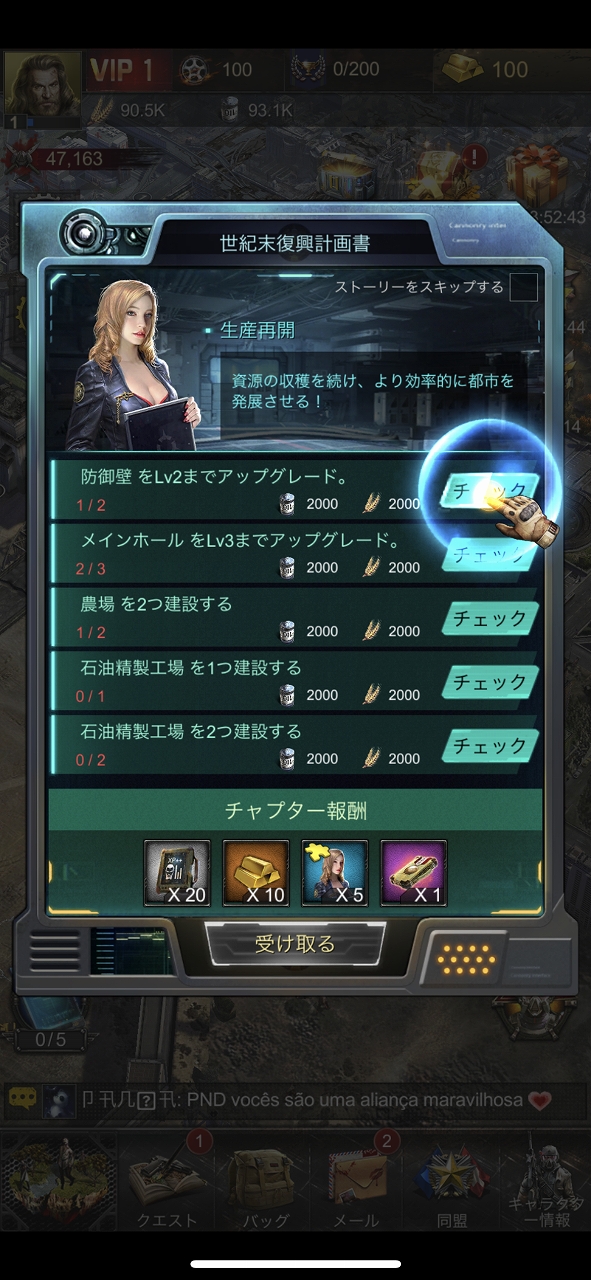Open the VIP 1 badge
The width and height of the screenshot is (591, 1280).
click(122, 70)
